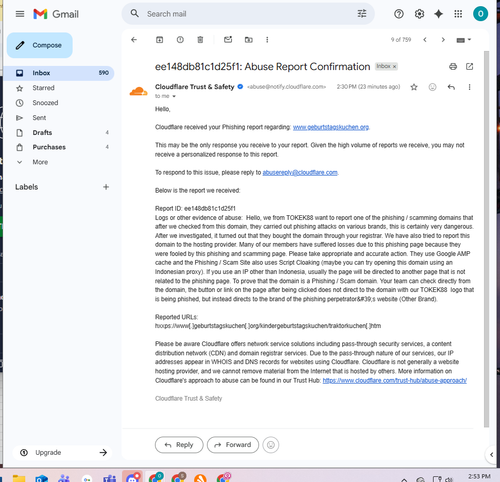Delete this email with trash icon

coord(200,40)
